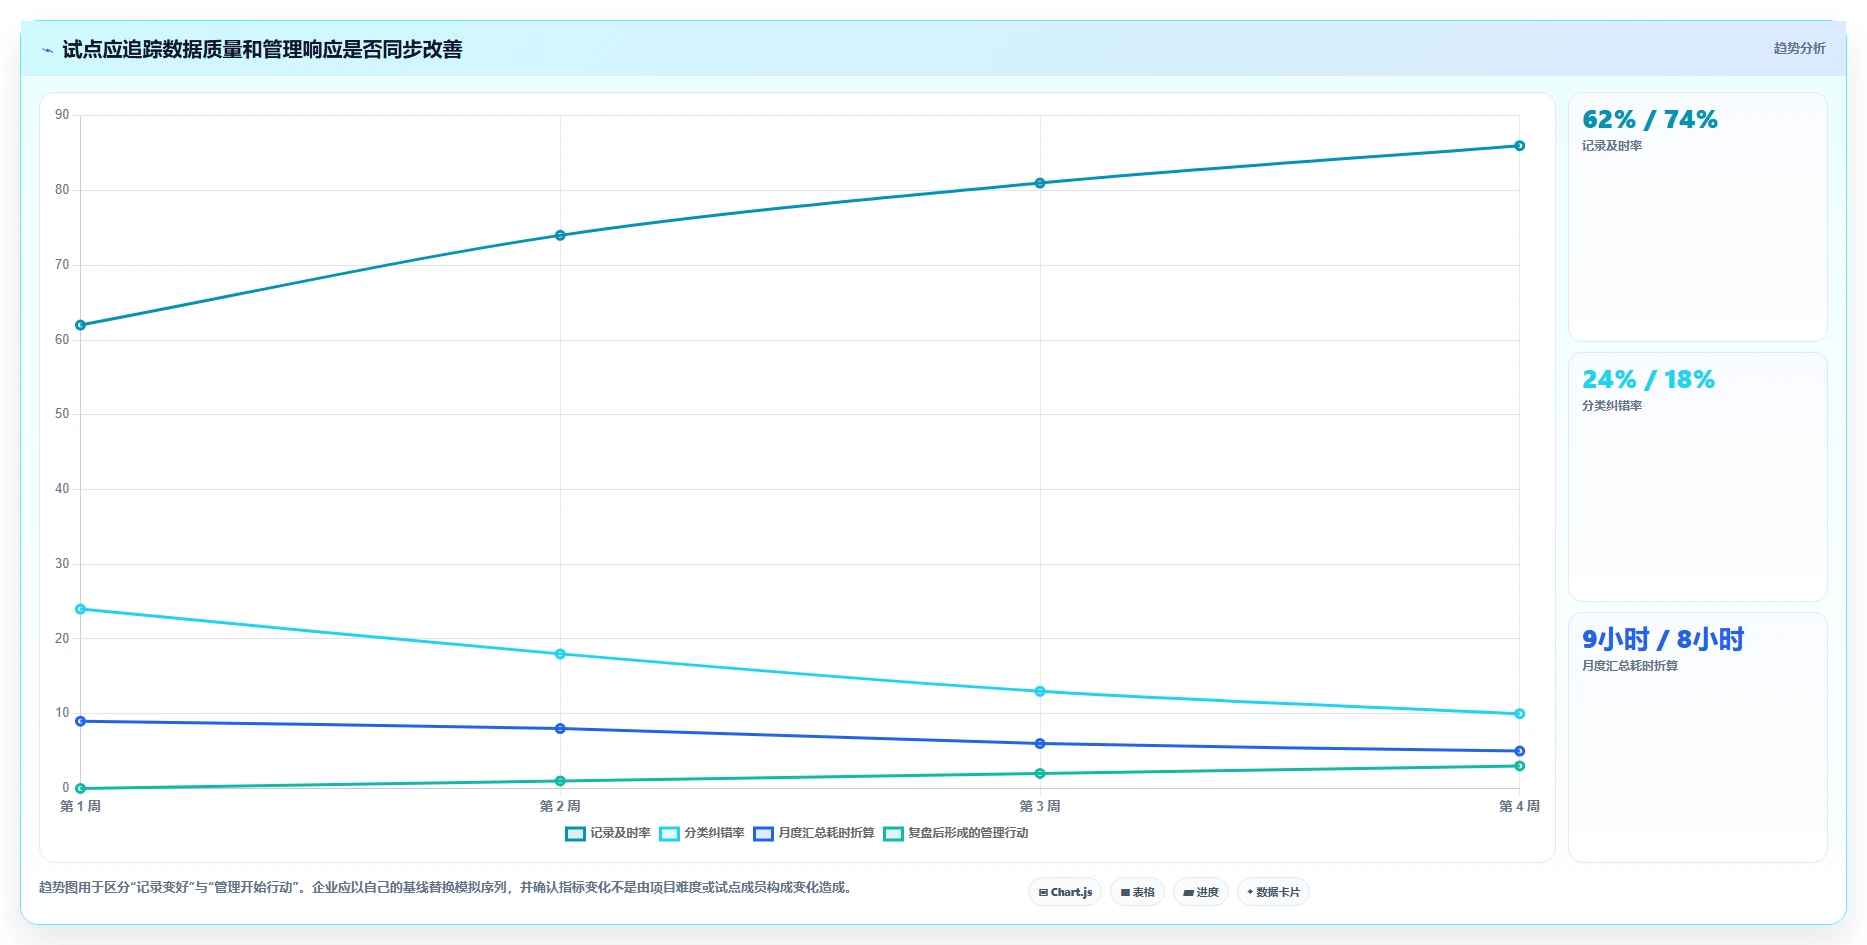Click the 24% / 18% card value
Image resolution: width=1867 pixels, height=945 pixels.
pos(1648,380)
